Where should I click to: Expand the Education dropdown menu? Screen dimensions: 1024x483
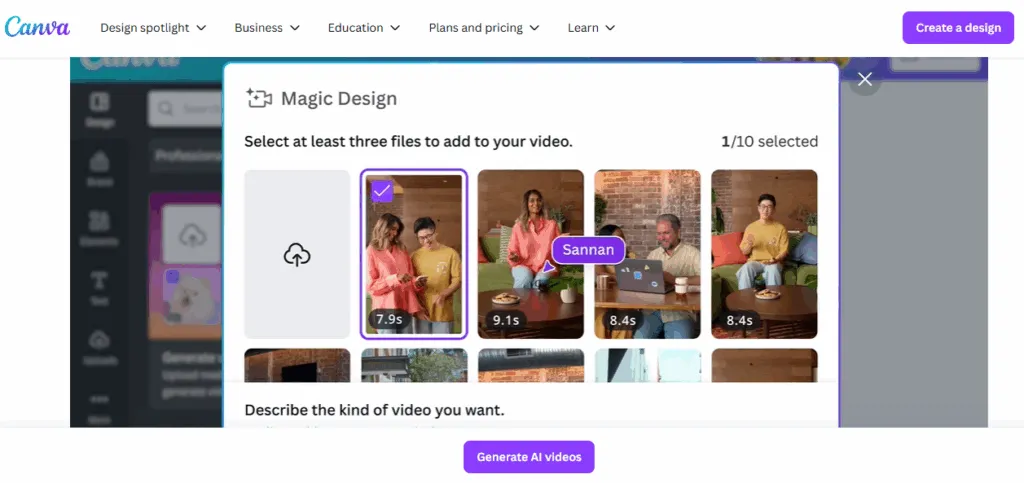tap(363, 28)
